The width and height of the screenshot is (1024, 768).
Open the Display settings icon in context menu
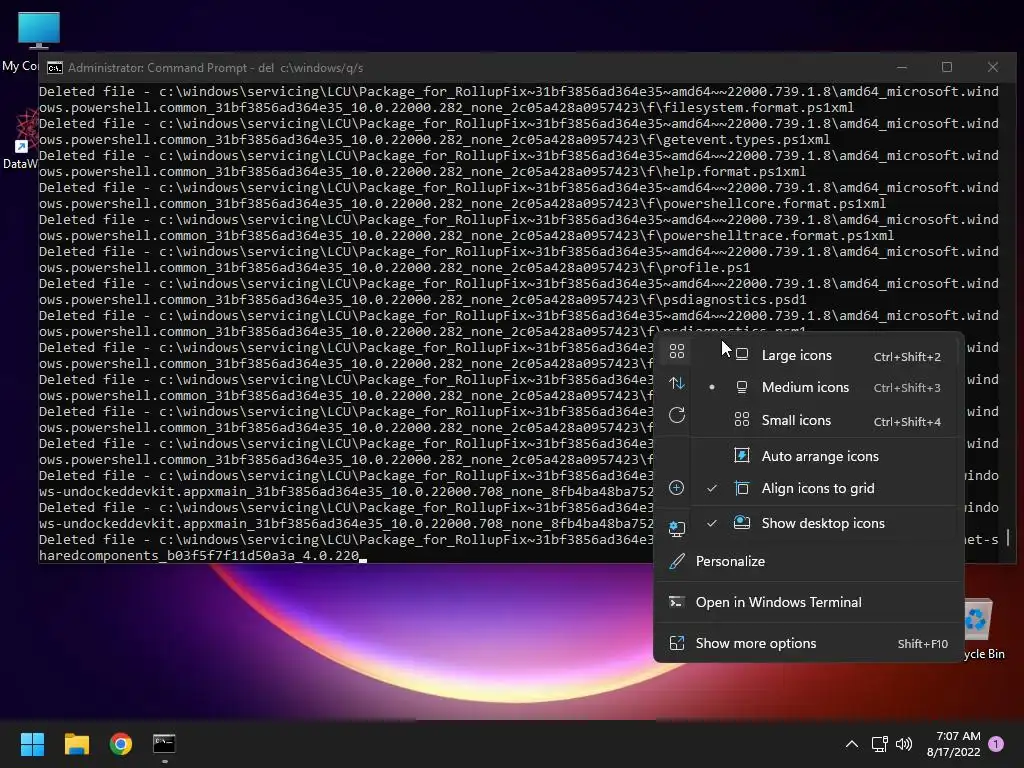pyautogui.click(x=677, y=528)
